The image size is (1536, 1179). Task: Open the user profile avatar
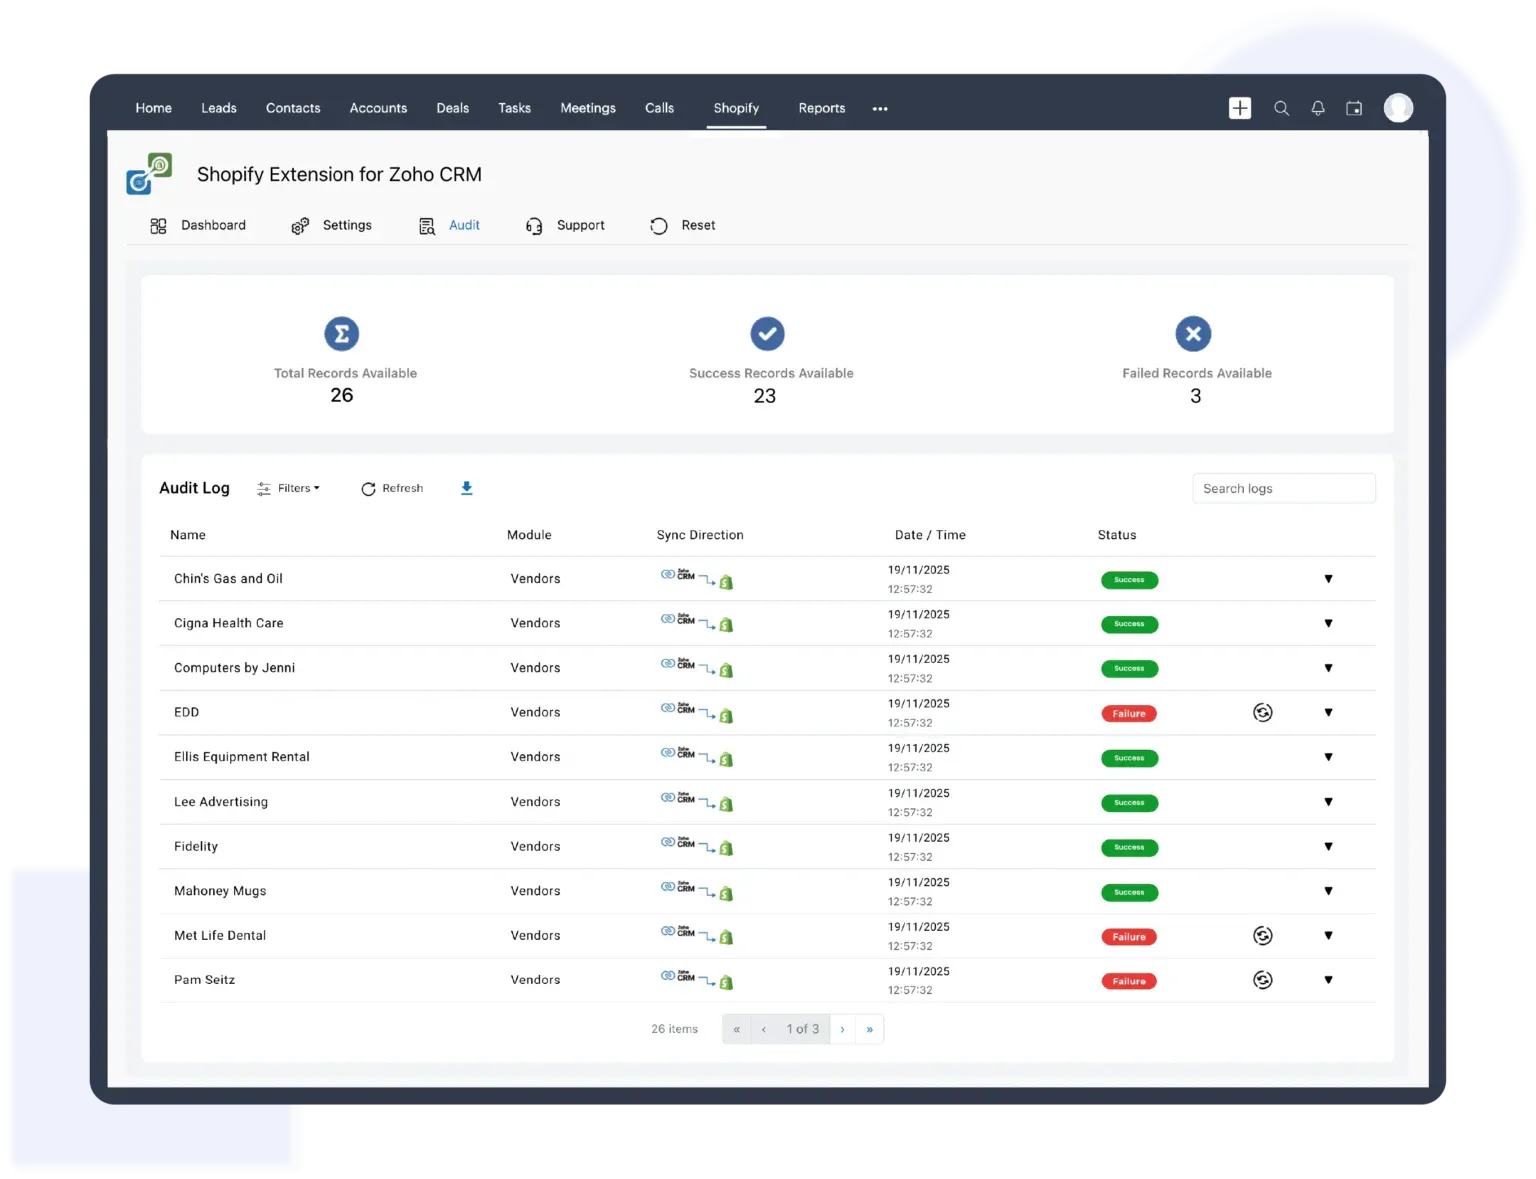(x=1398, y=107)
